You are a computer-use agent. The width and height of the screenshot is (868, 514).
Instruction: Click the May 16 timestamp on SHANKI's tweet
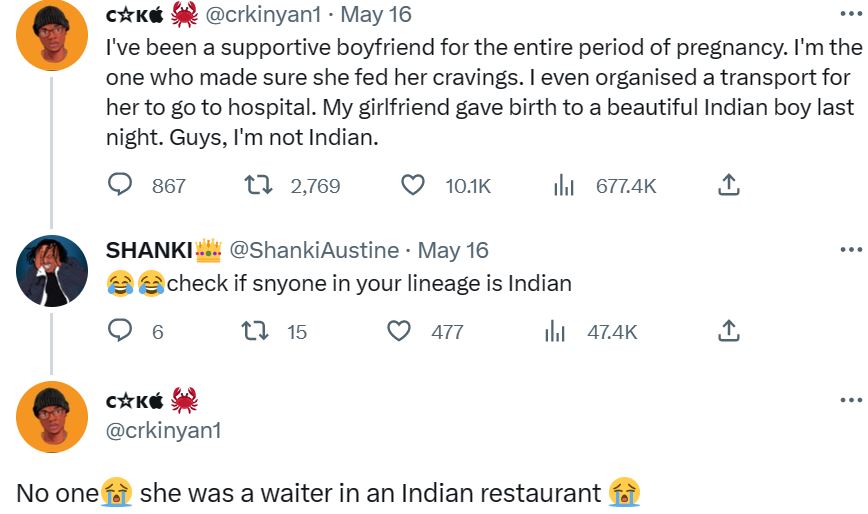coord(453,250)
